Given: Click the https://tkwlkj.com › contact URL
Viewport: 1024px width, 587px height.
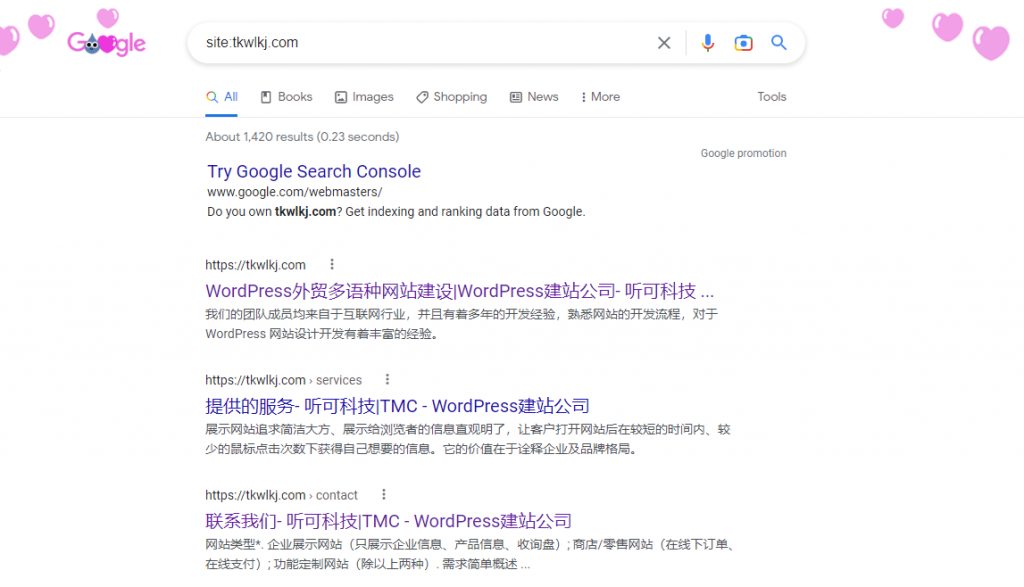Looking at the screenshot, I should tap(281, 495).
